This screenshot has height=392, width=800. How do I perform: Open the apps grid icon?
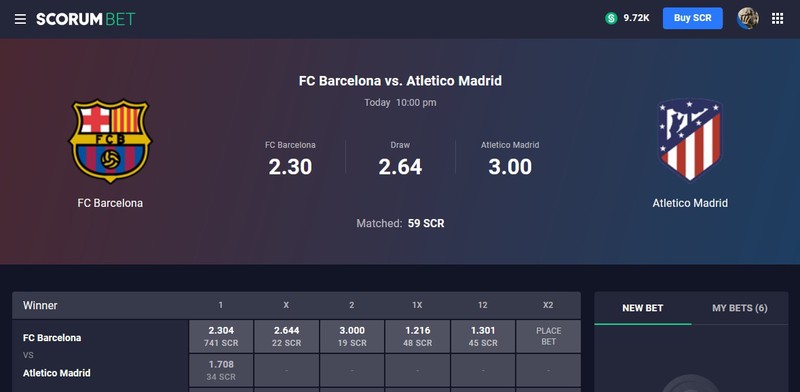point(777,19)
